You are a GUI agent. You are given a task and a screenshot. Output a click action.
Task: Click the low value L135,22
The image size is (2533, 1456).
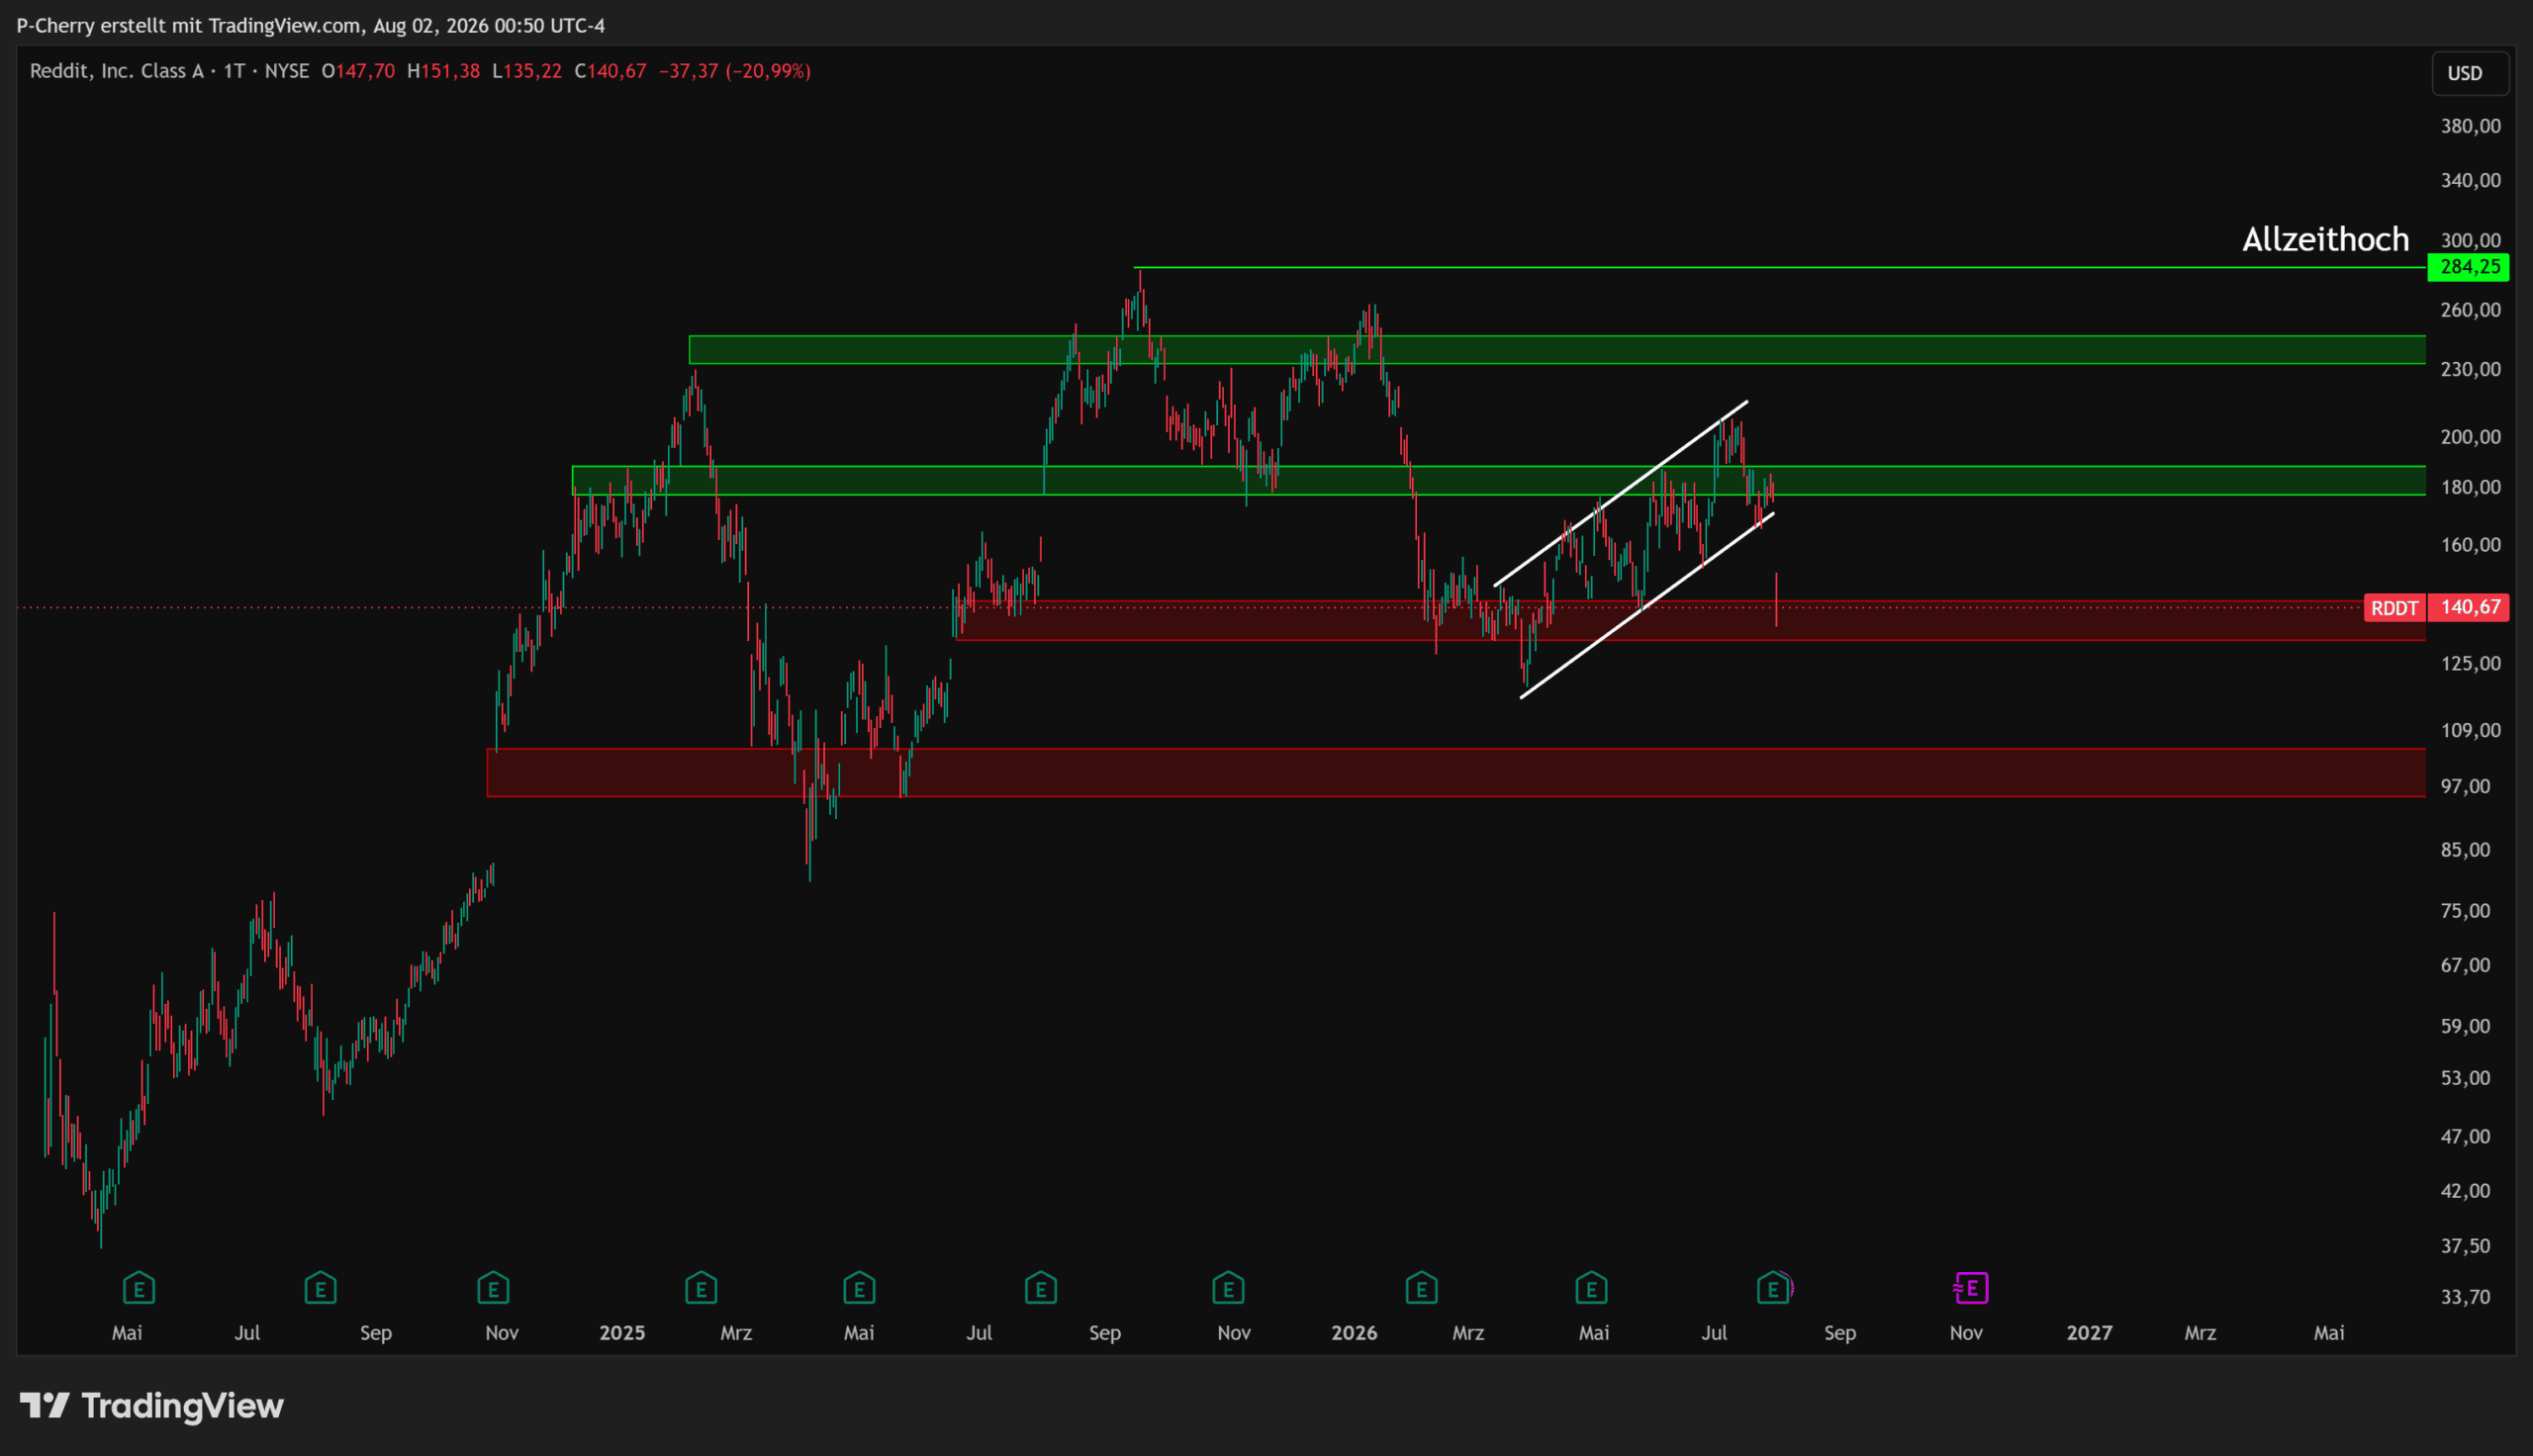coord(527,71)
